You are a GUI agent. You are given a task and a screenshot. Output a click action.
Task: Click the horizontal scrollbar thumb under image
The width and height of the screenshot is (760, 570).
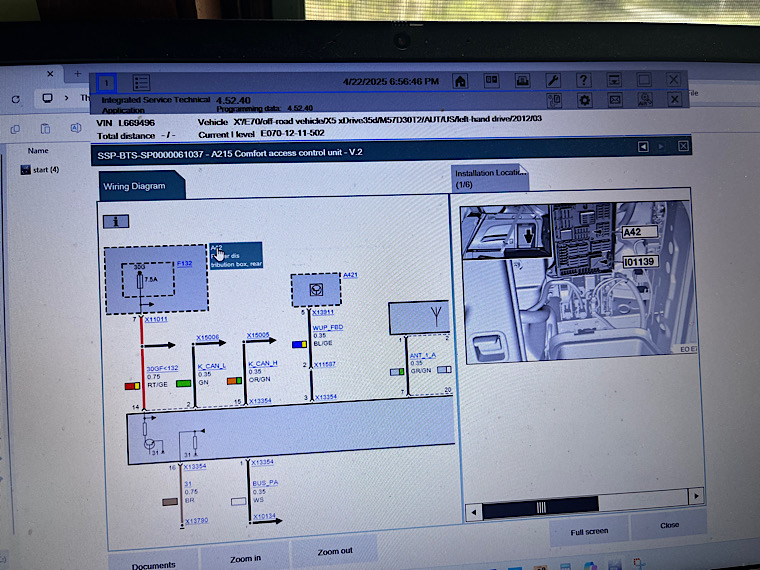pyautogui.click(x=541, y=507)
